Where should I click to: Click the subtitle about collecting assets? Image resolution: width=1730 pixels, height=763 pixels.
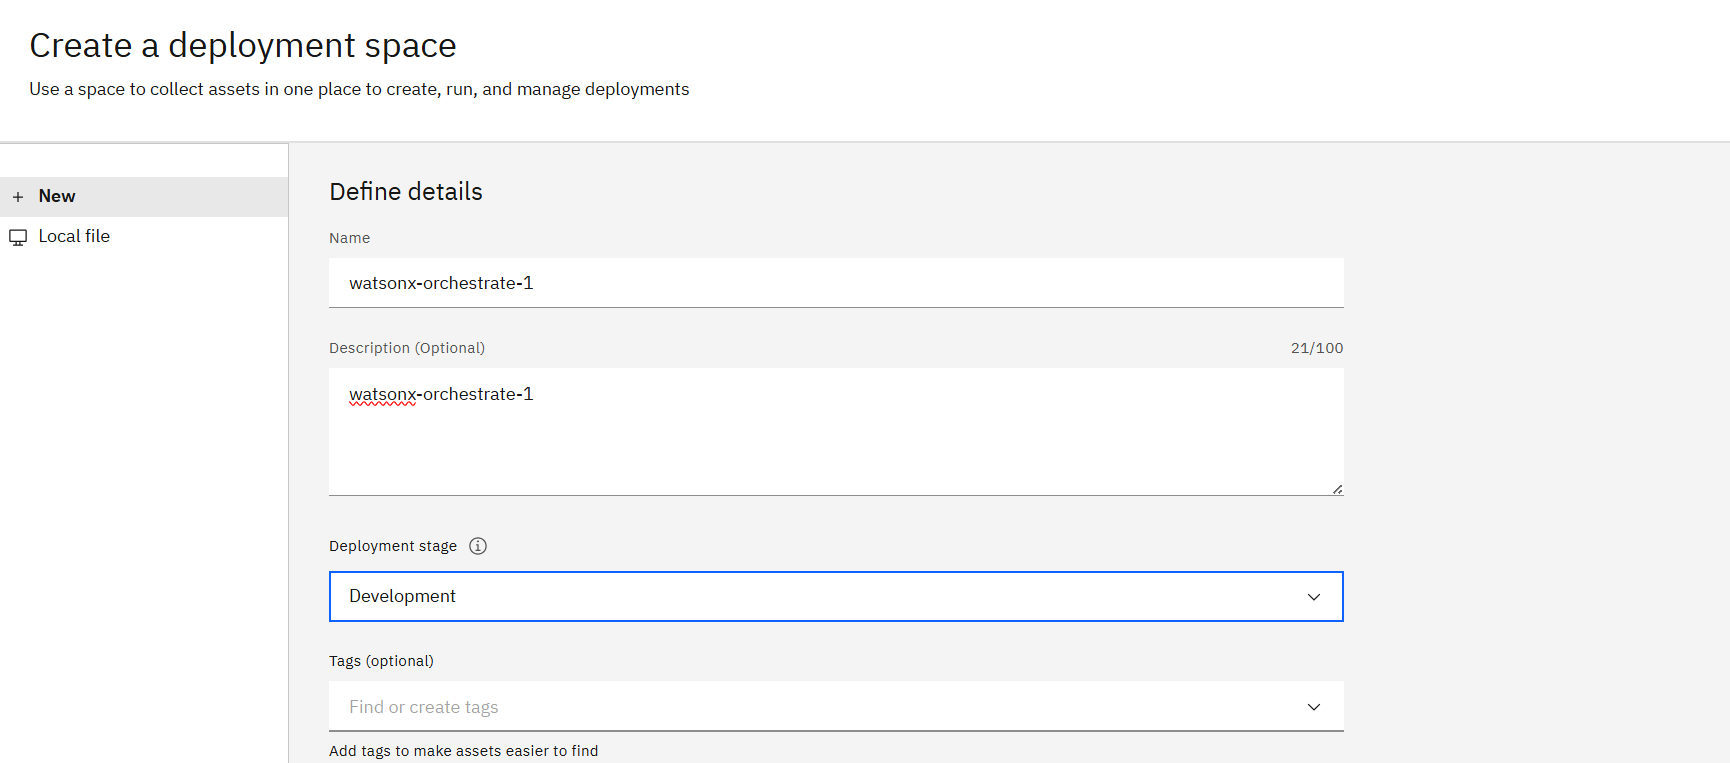click(x=359, y=89)
